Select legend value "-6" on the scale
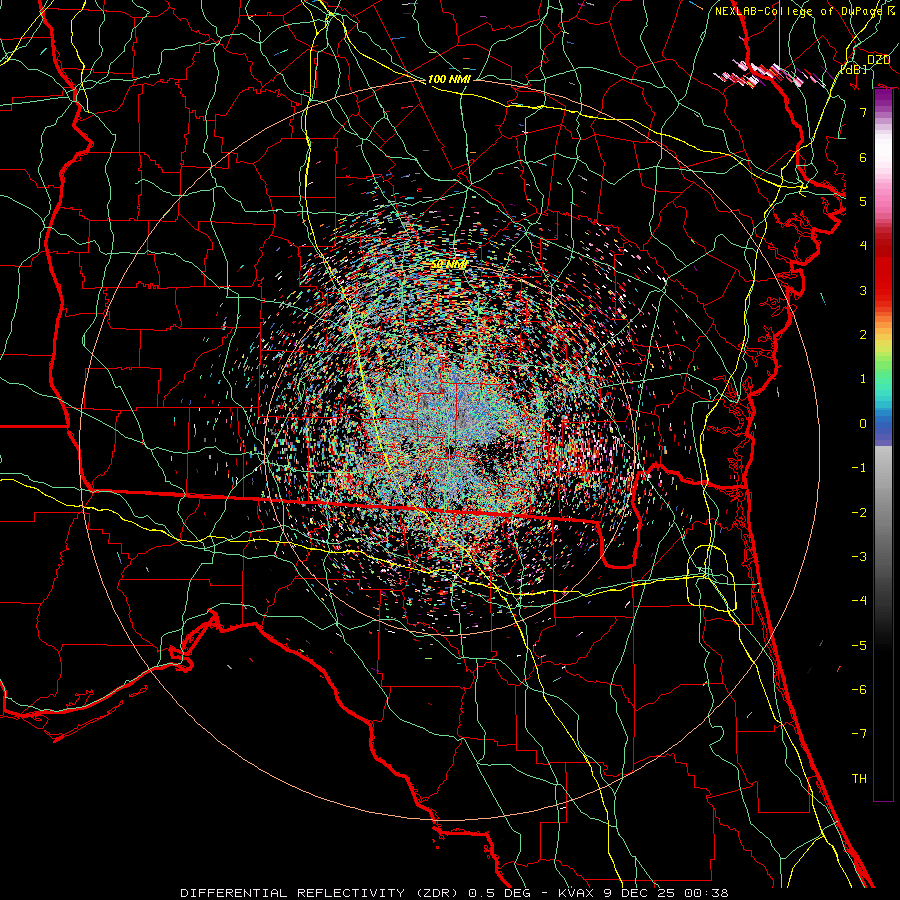 coord(859,690)
